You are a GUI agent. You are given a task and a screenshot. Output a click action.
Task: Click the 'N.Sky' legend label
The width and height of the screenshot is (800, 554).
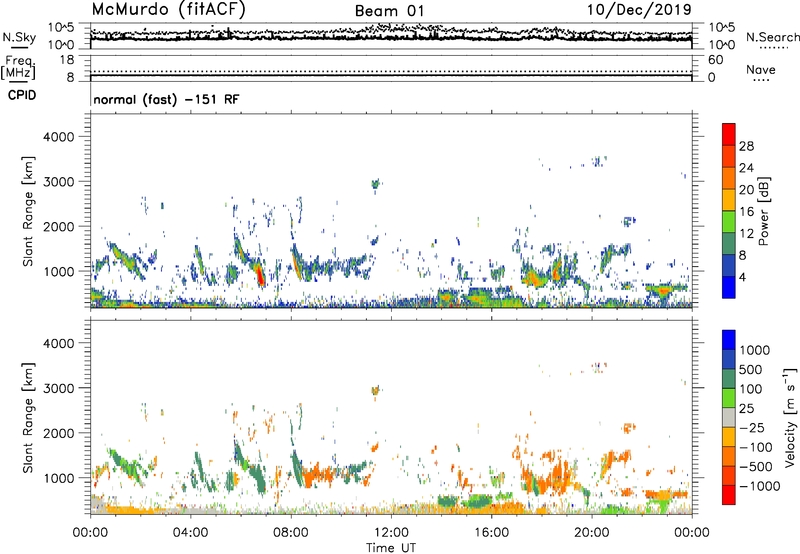[x=19, y=37]
